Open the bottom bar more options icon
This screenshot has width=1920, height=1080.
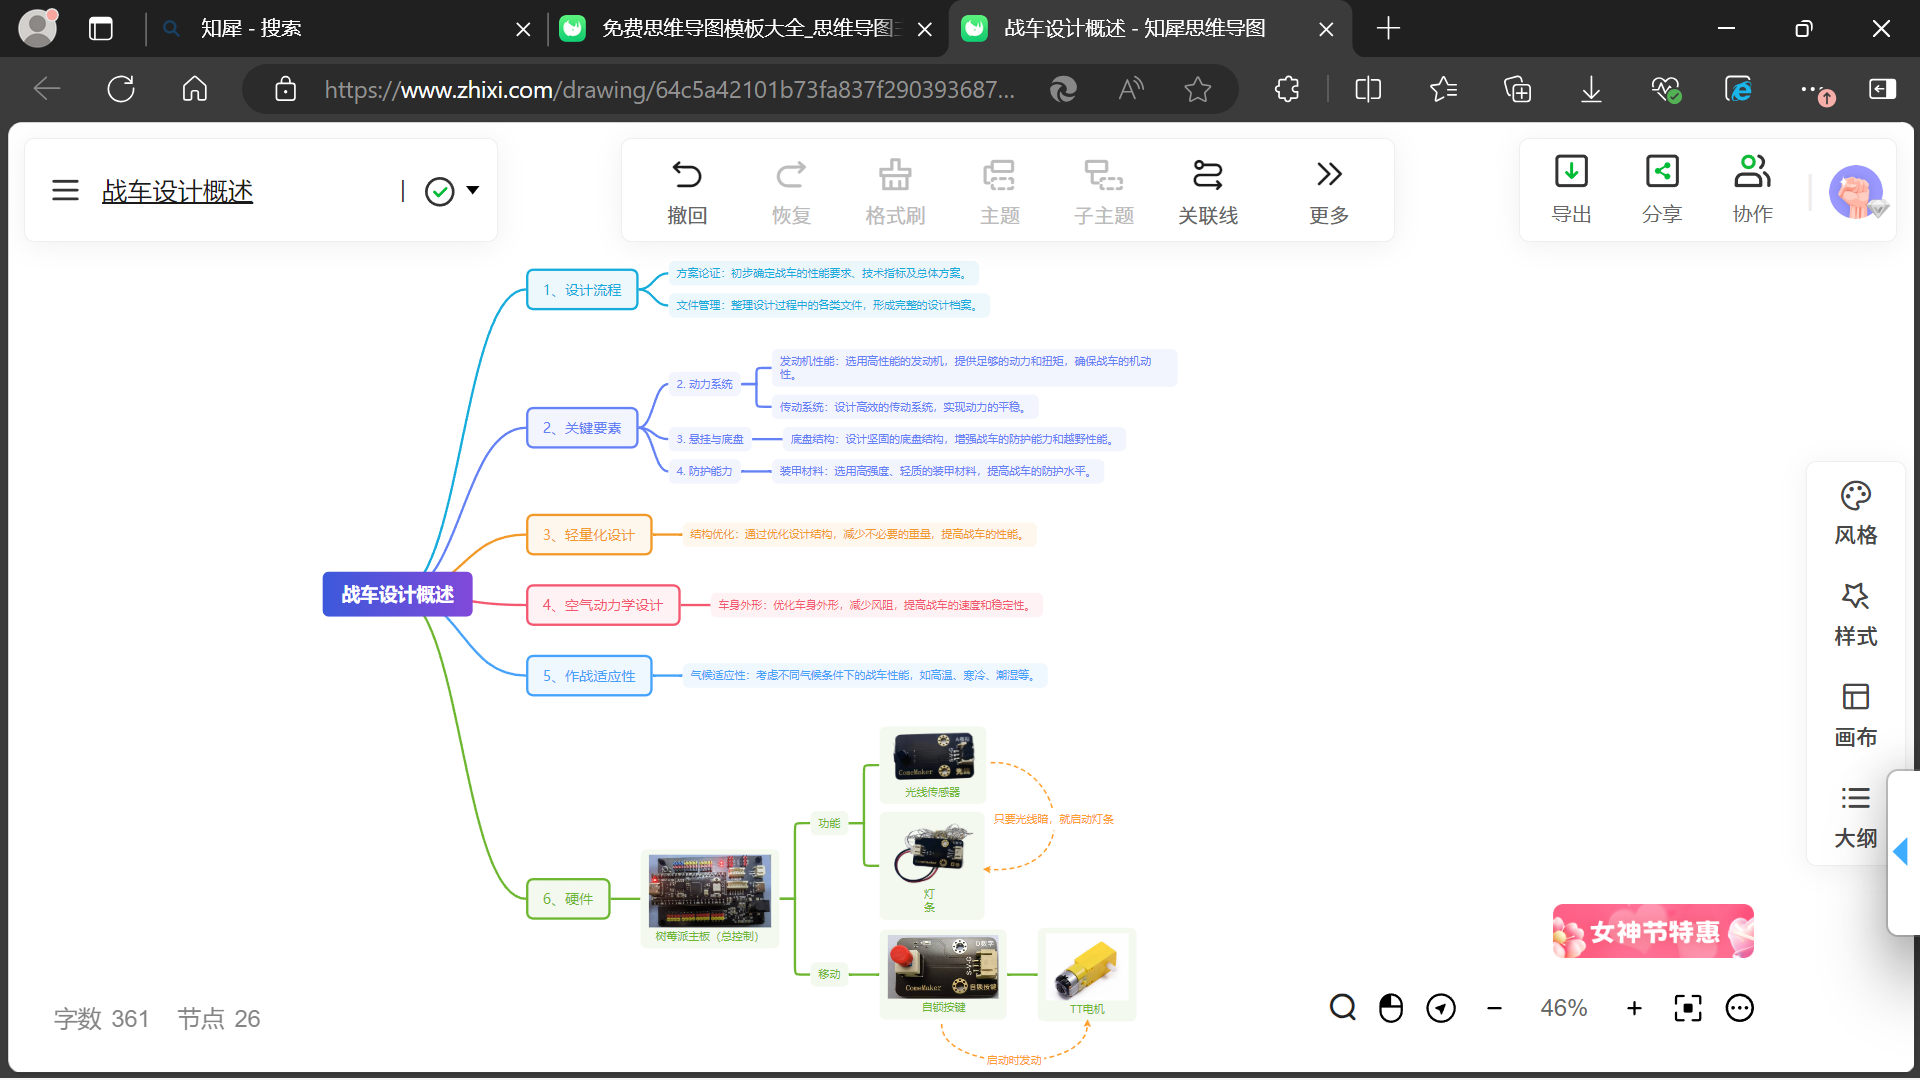1740,1008
